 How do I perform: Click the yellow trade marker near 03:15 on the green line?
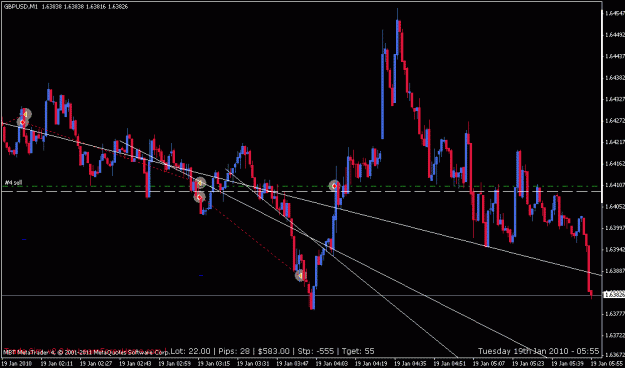click(x=200, y=183)
